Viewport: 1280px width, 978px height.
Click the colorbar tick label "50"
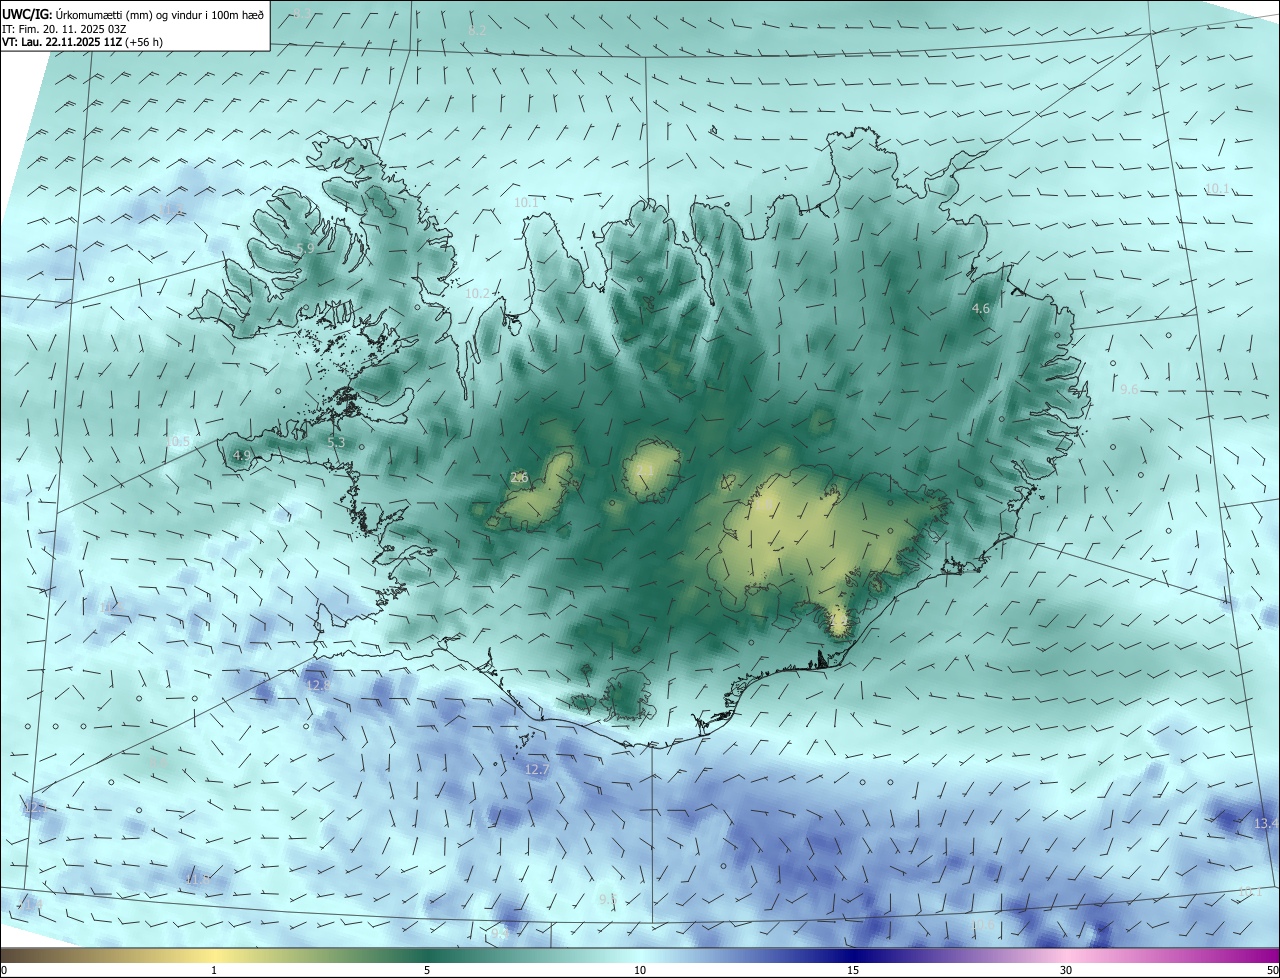tap(1273, 970)
